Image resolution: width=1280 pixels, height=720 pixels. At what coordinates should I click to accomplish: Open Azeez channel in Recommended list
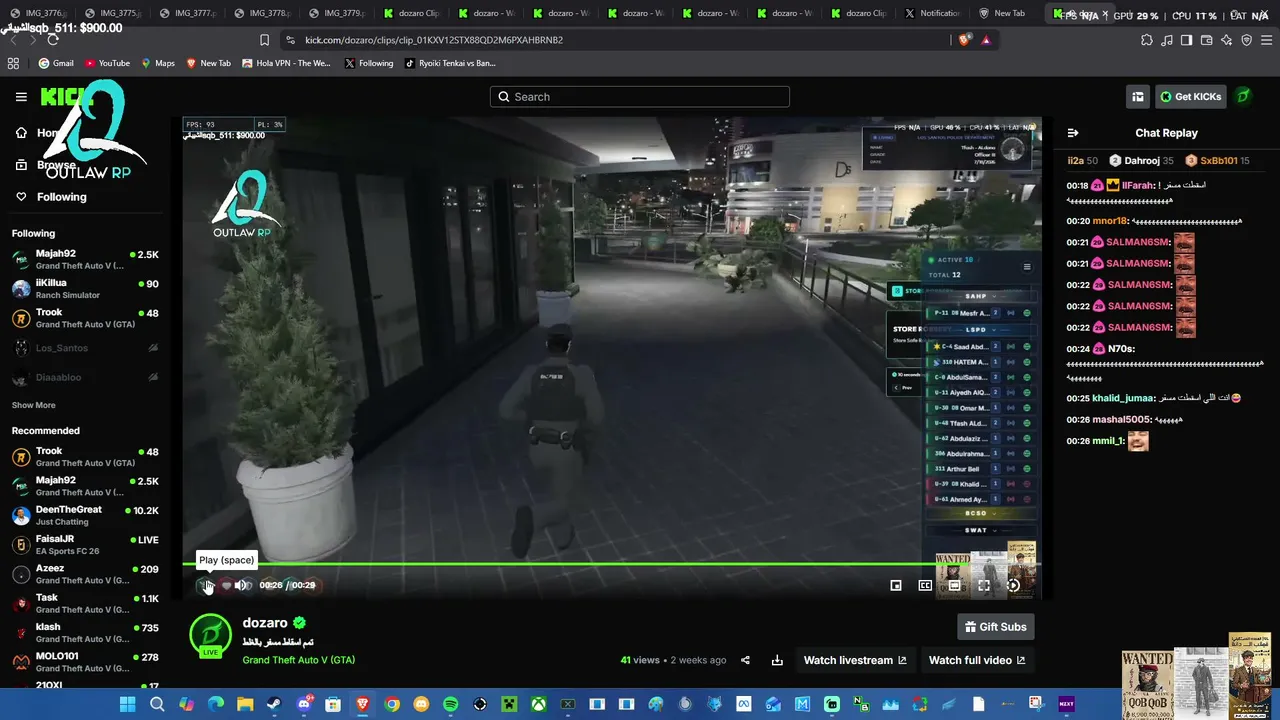85,574
